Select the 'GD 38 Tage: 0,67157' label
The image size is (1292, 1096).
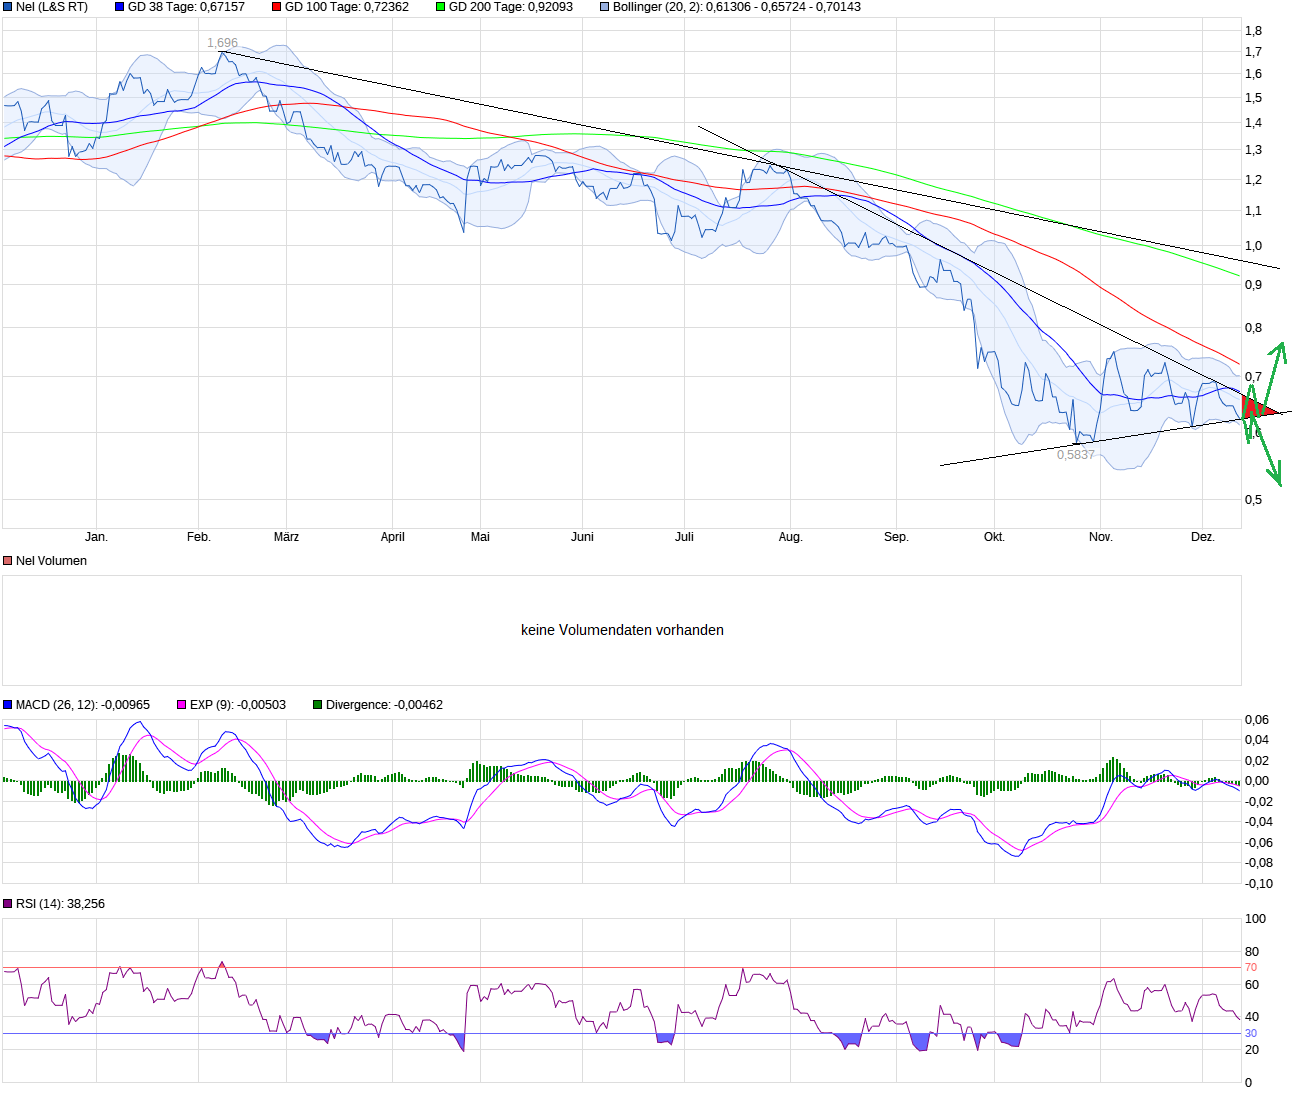186,7
